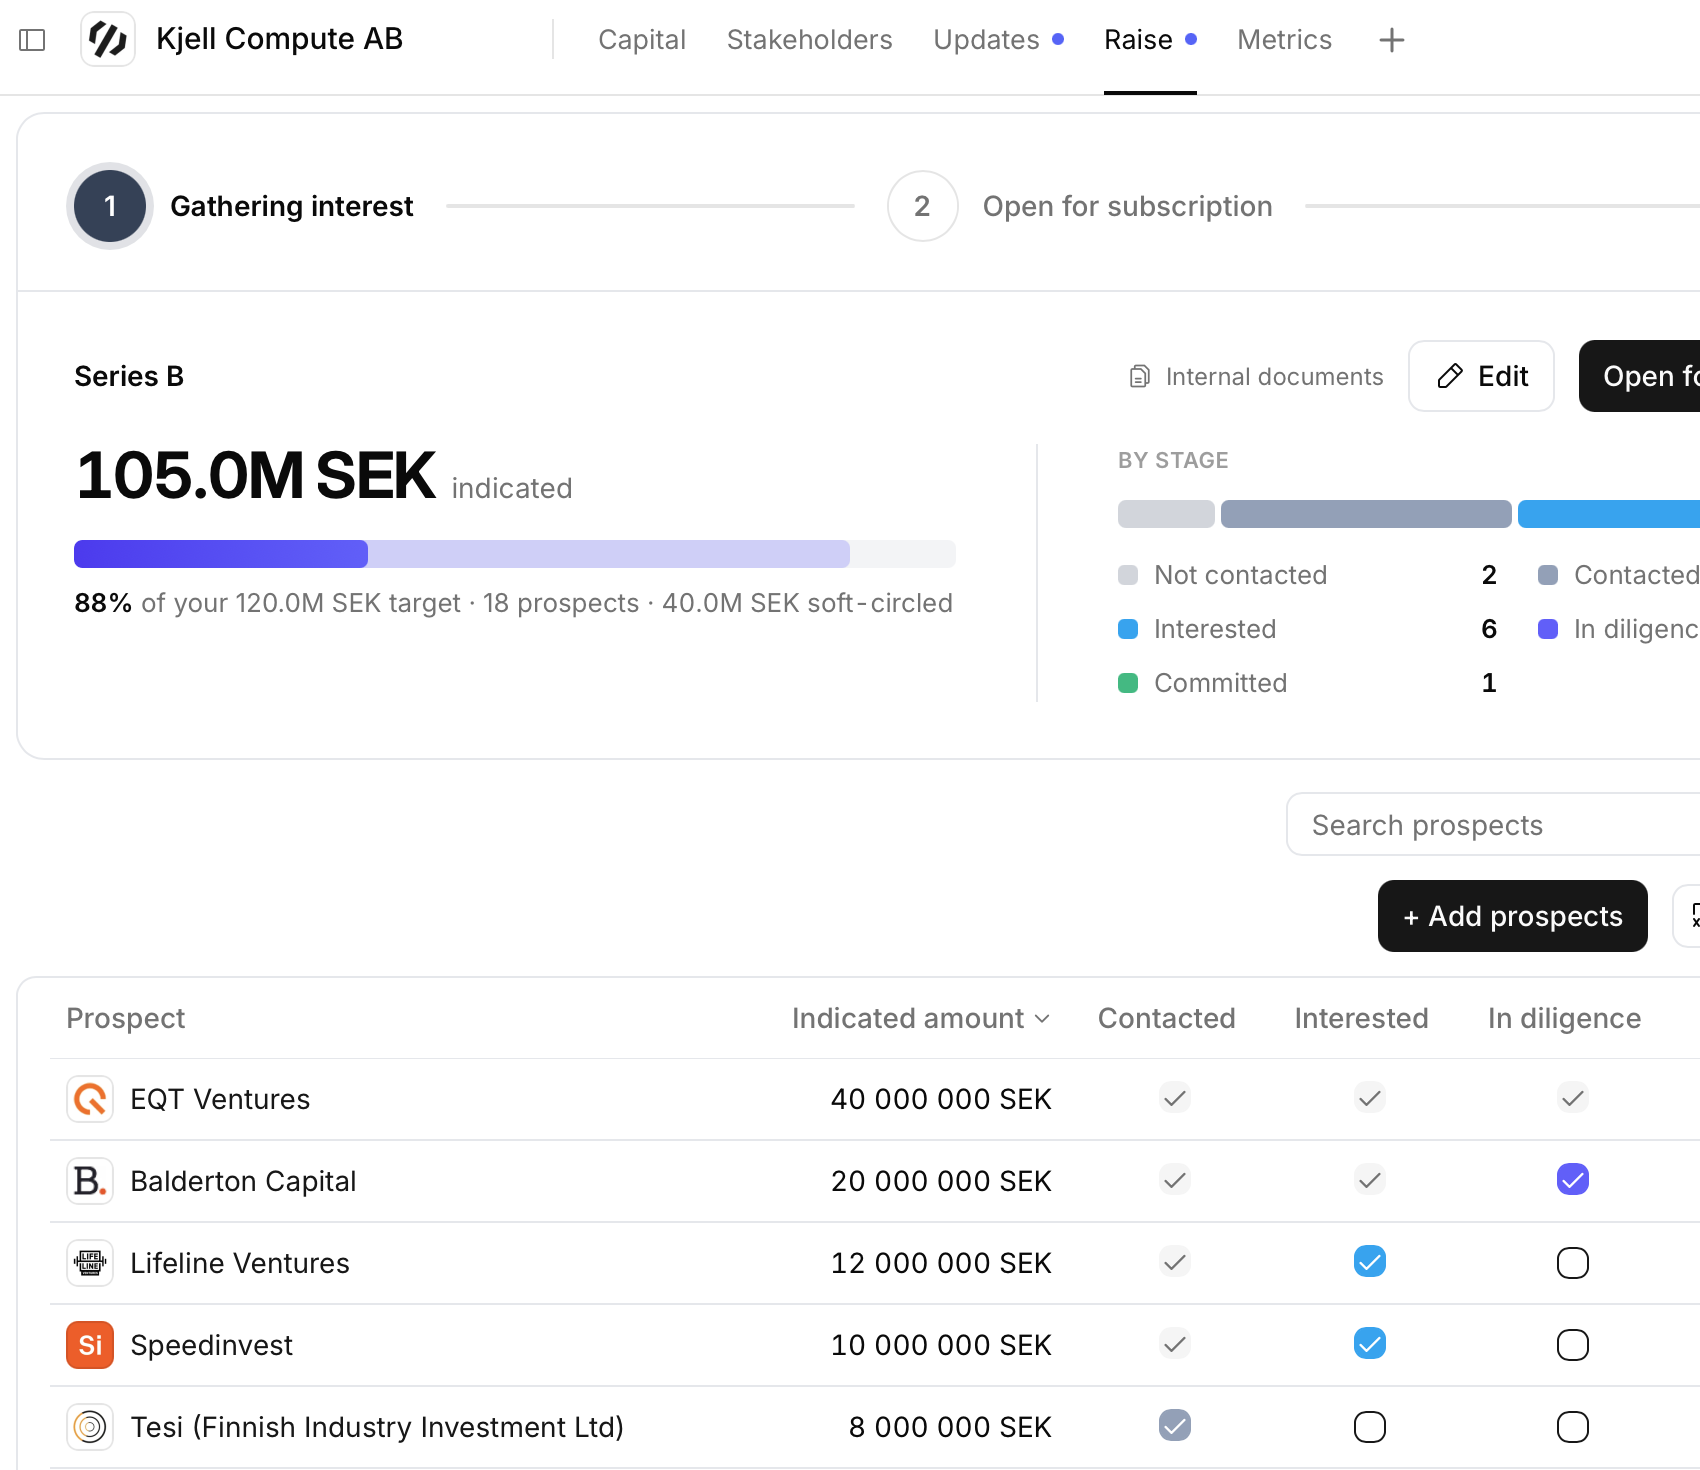This screenshot has height=1470, width=1700.
Task: Toggle EQT Ventures Contacted checkmark
Action: [1174, 1098]
